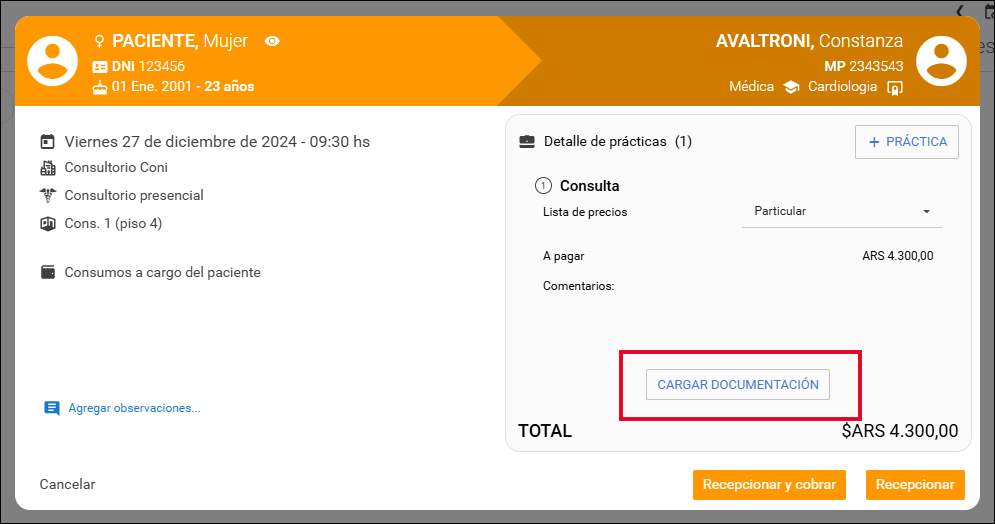995x524 pixels.
Task: Click the birthday cake icon
Action: 100,88
